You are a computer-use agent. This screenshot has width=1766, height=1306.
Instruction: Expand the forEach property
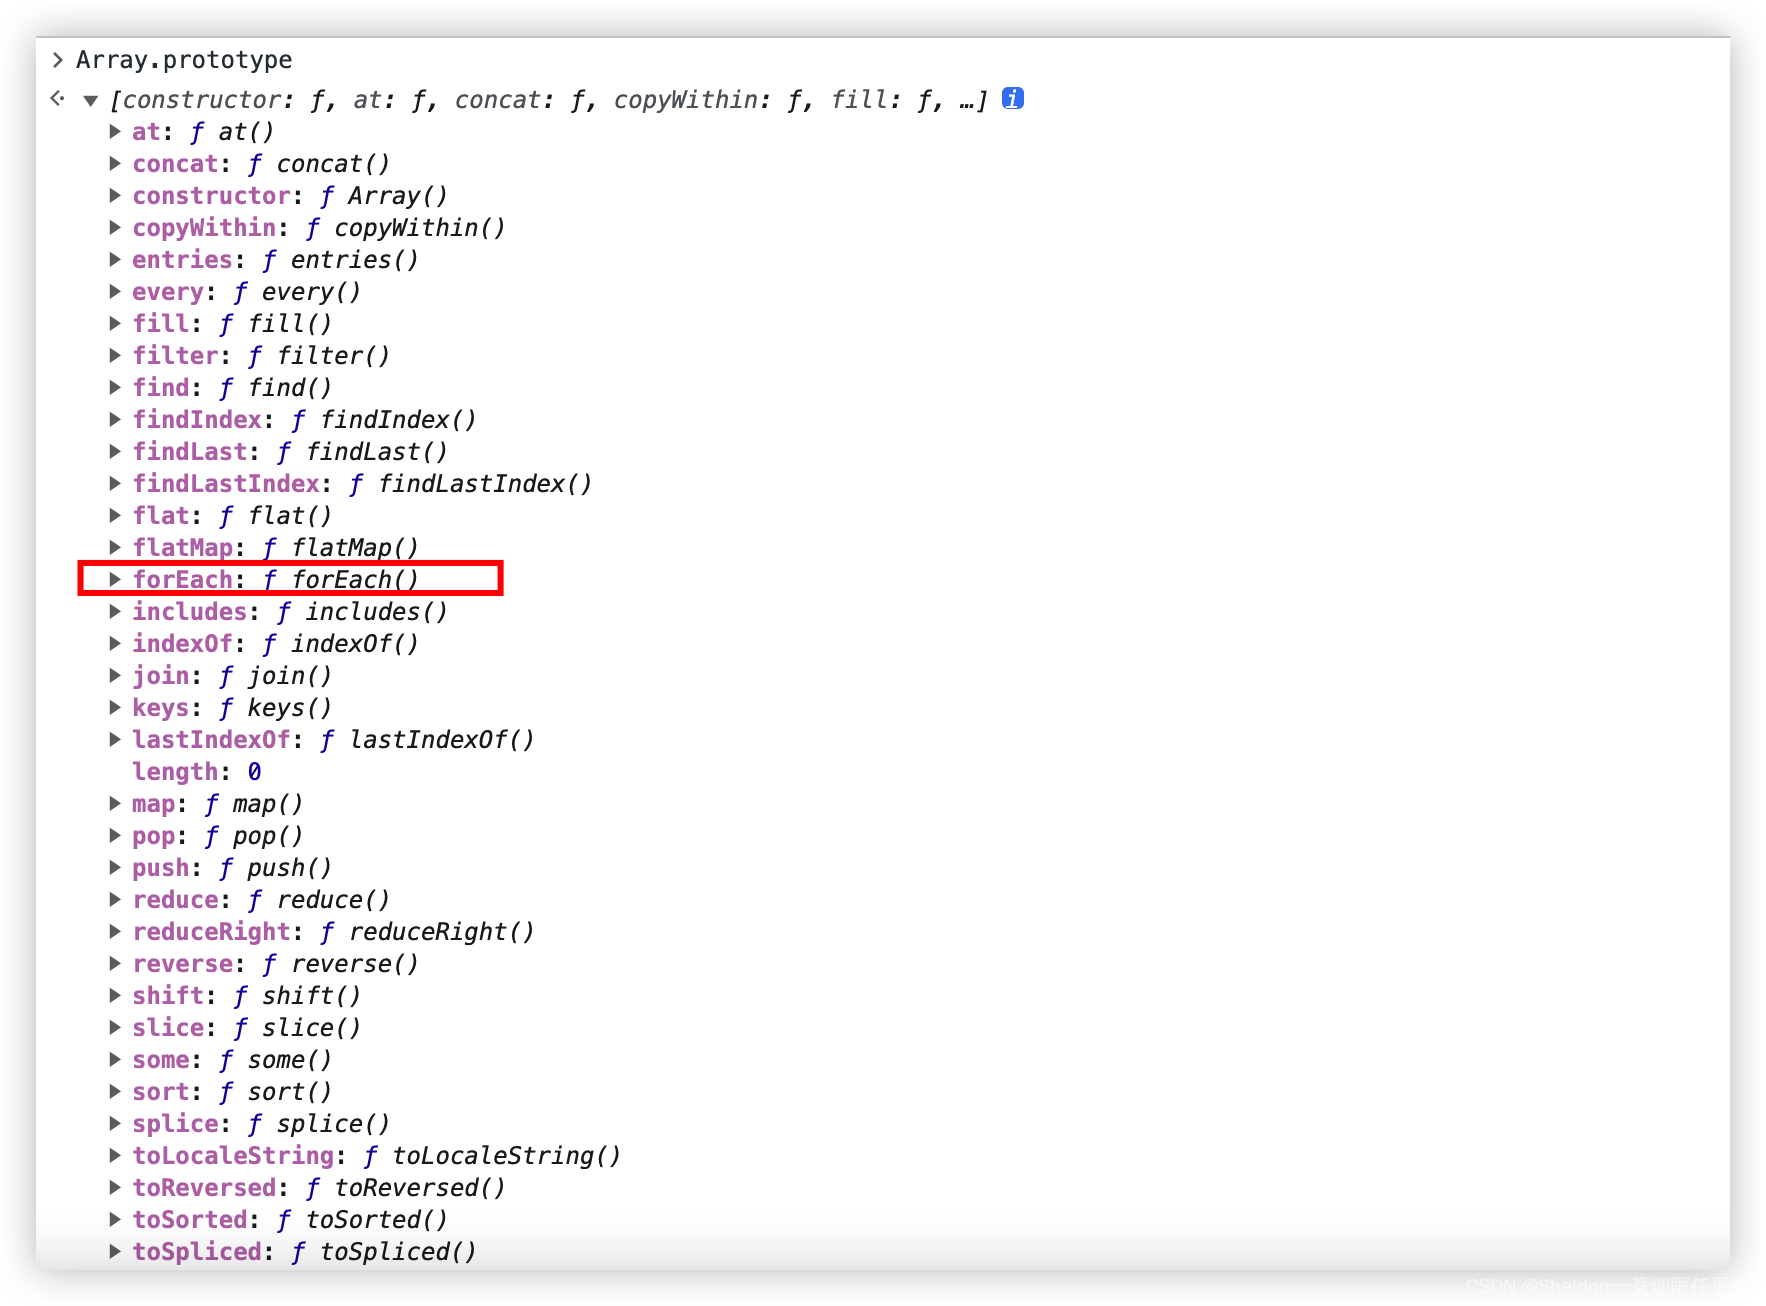click(115, 579)
